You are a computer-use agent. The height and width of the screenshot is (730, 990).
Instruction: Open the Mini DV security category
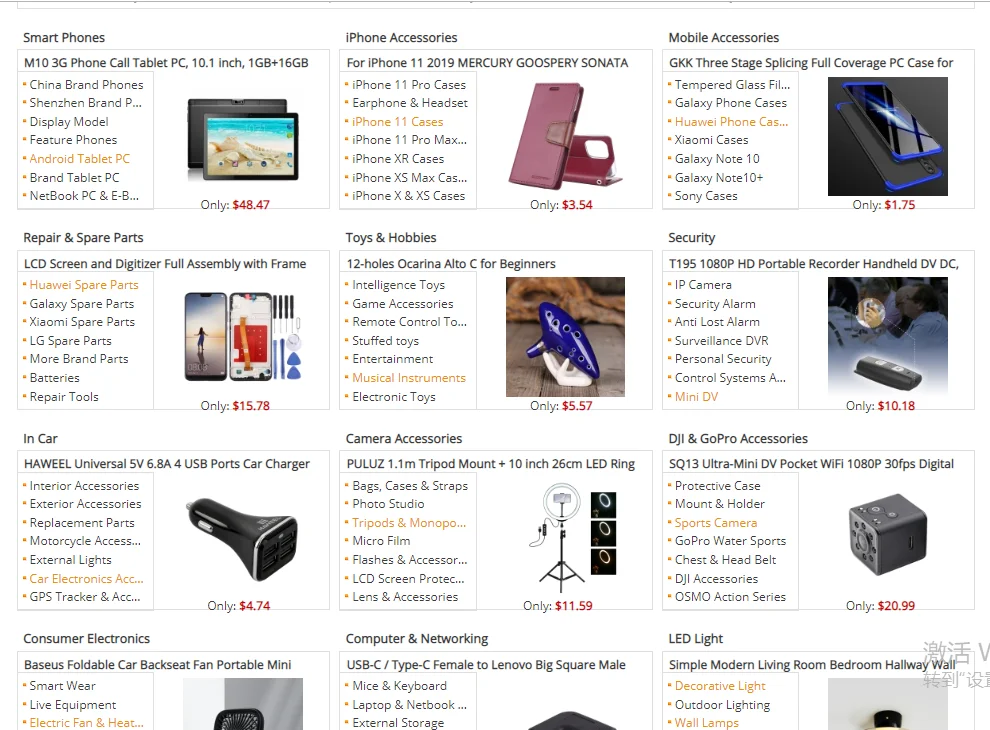pyautogui.click(x=696, y=397)
